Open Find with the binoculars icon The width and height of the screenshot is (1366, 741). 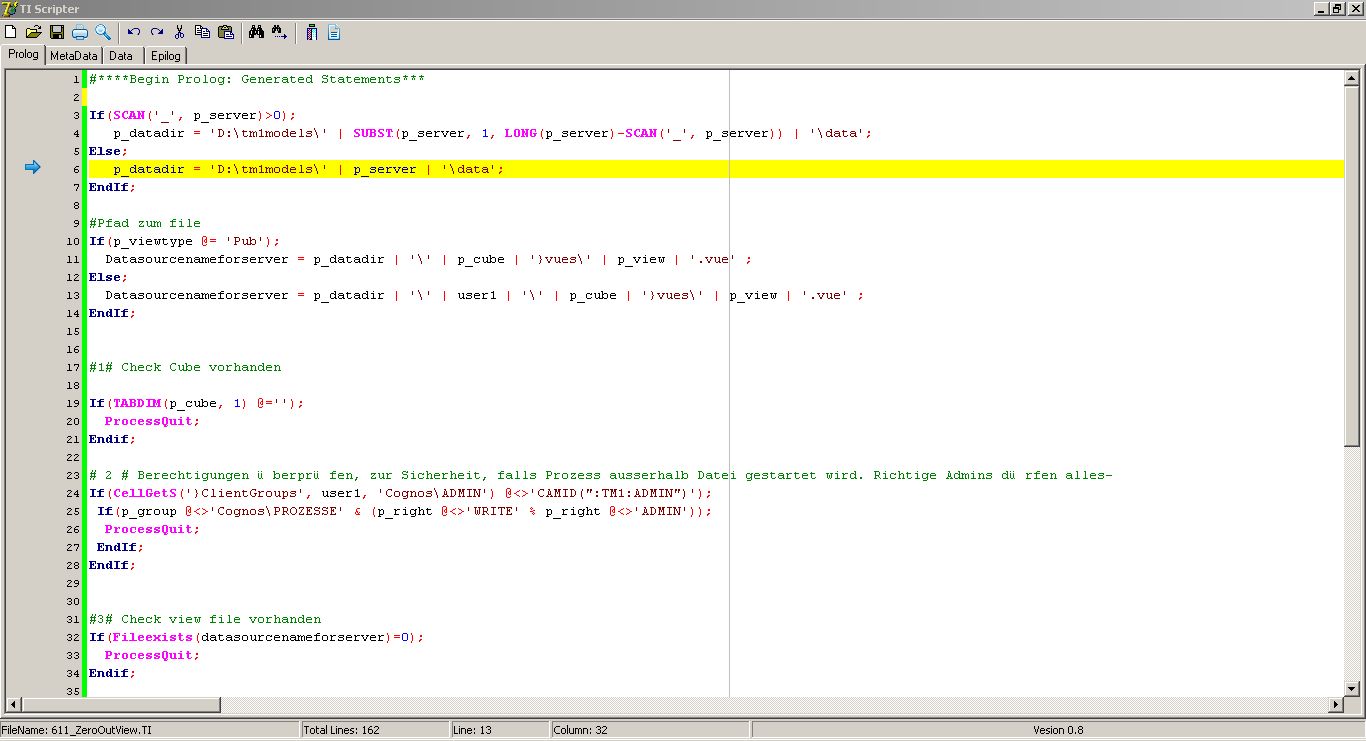257,32
